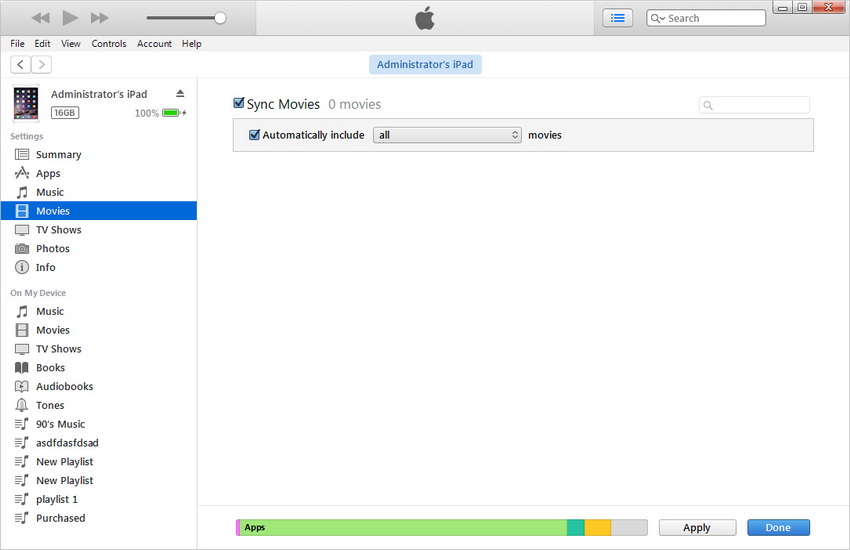Open Tones on the device
This screenshot has width=850, height=550.
tap(50, 405)
